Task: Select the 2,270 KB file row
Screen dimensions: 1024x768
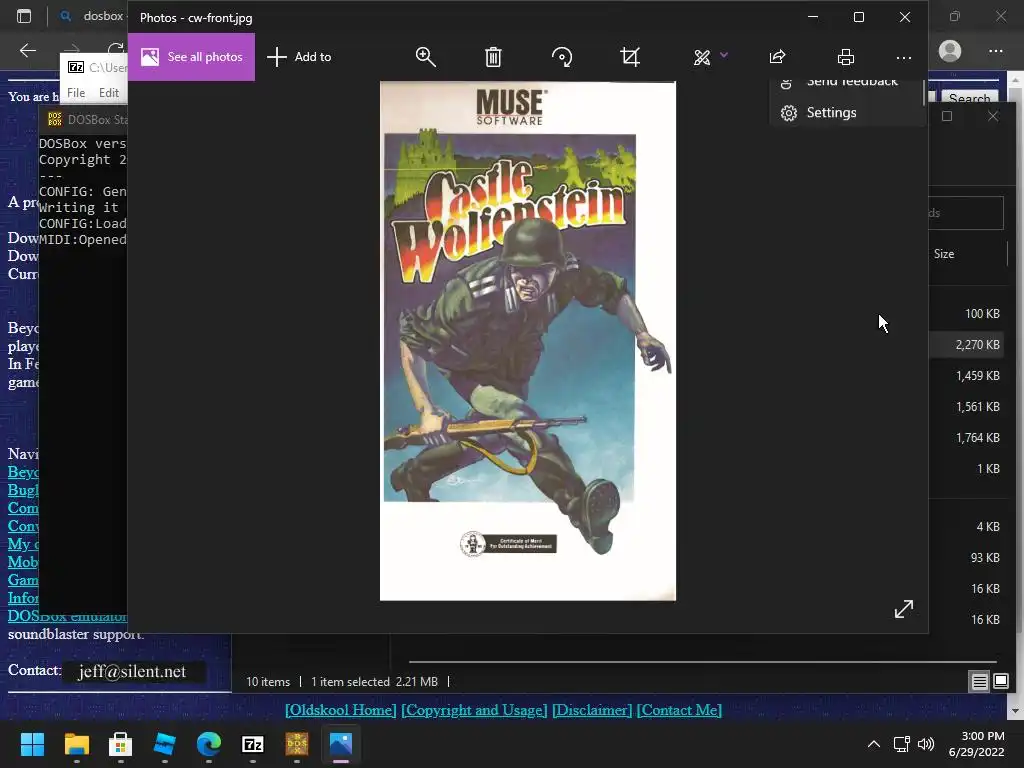Action: (967, 345)
